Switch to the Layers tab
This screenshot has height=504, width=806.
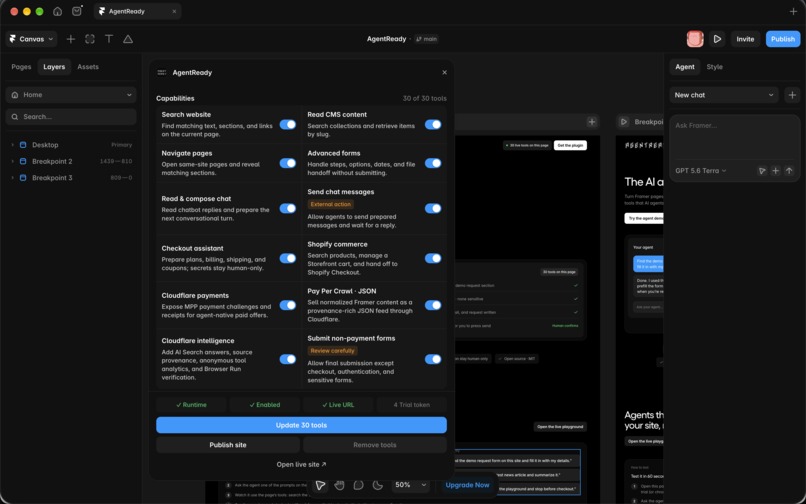tap(54, 67)
